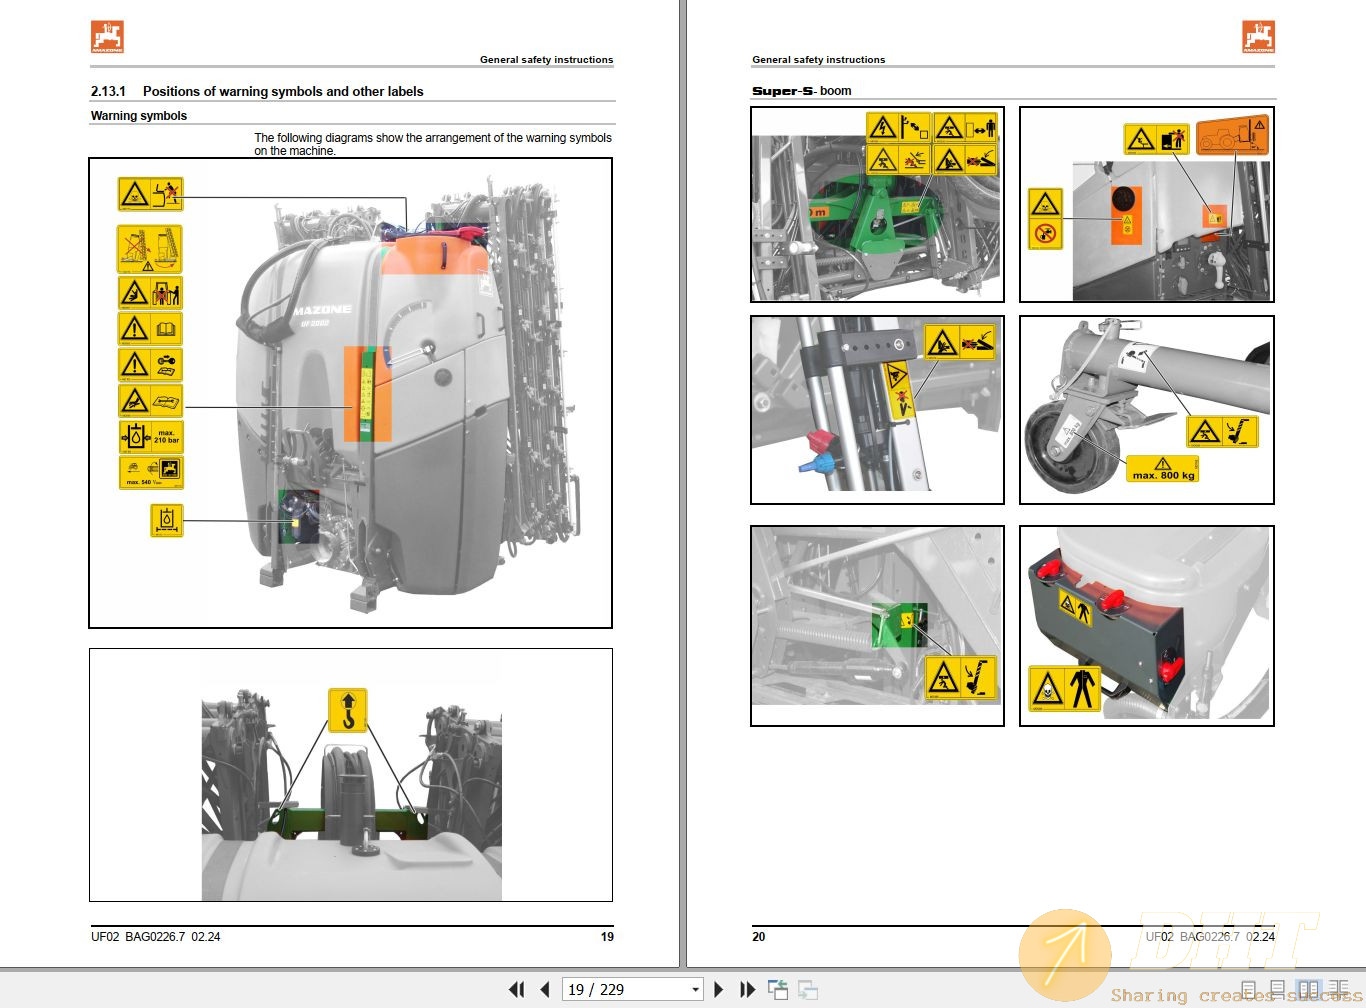Click the transport wheel photo

pyautogui.click(x=1147, y=410)
